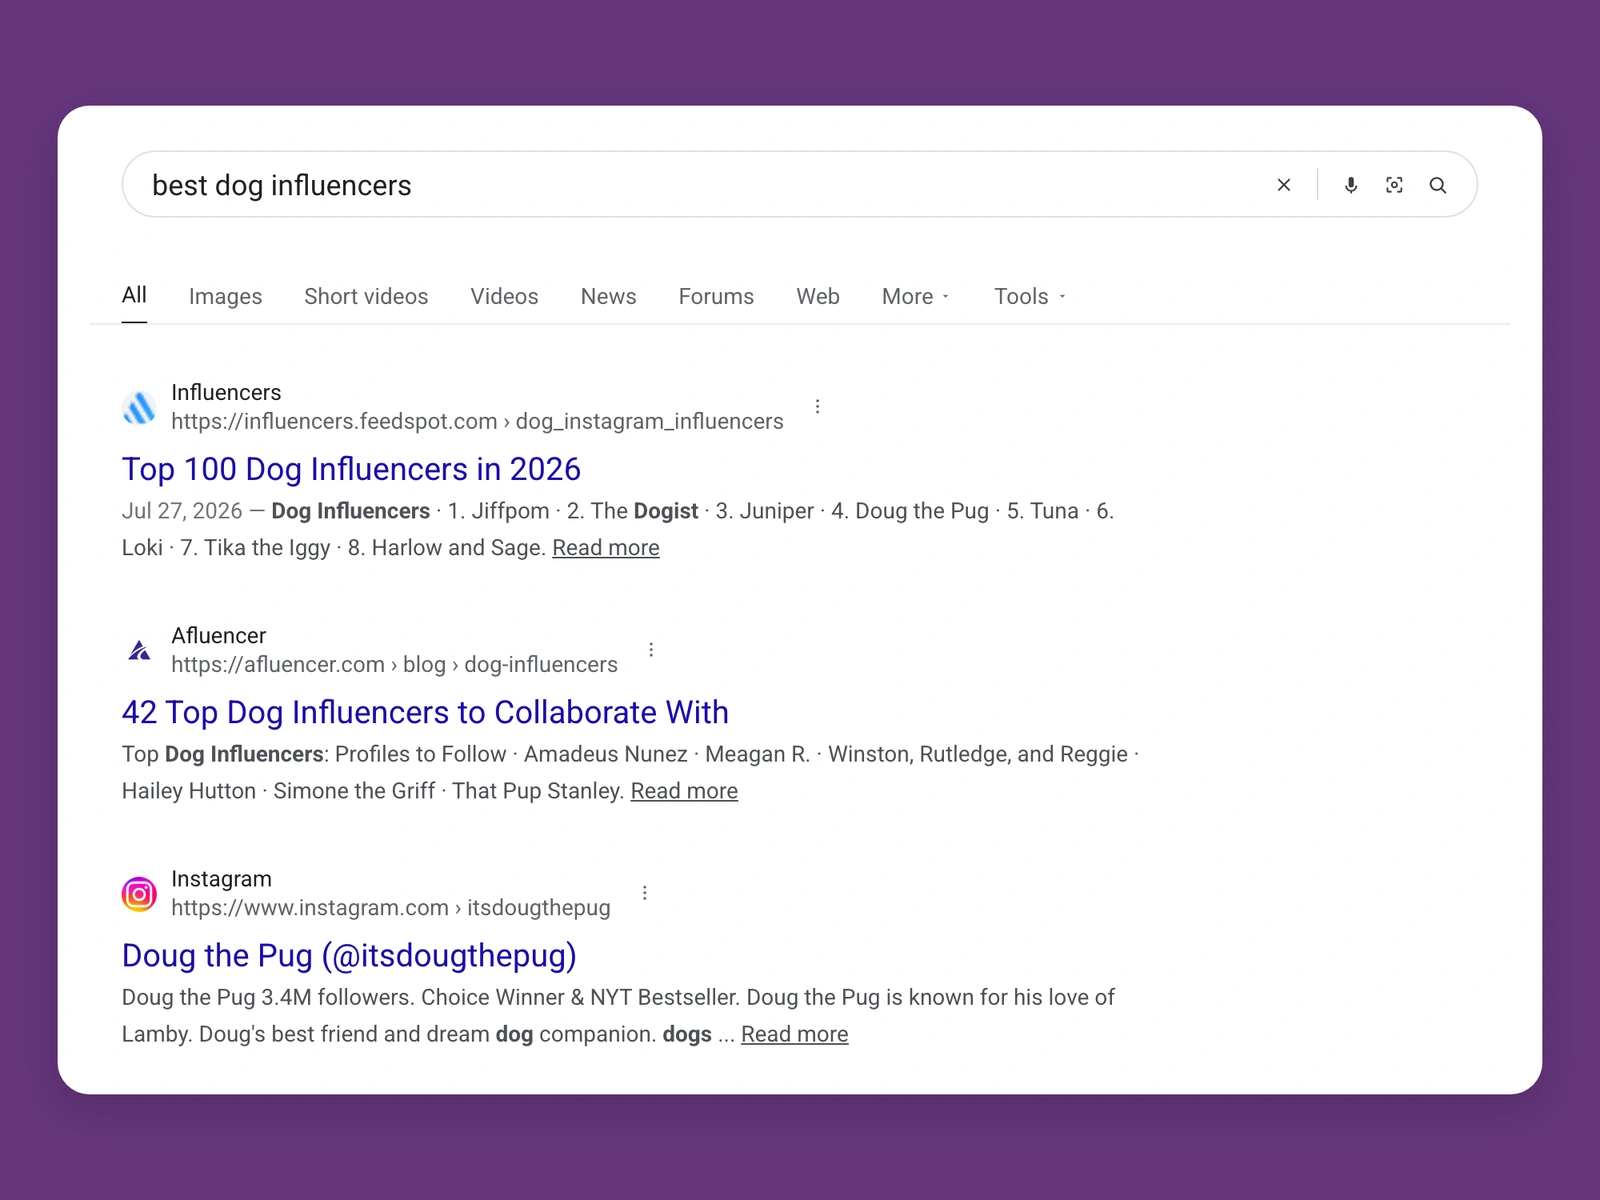
Task: Click the Afluencer site favicon
Action: (x=139, y=651)
